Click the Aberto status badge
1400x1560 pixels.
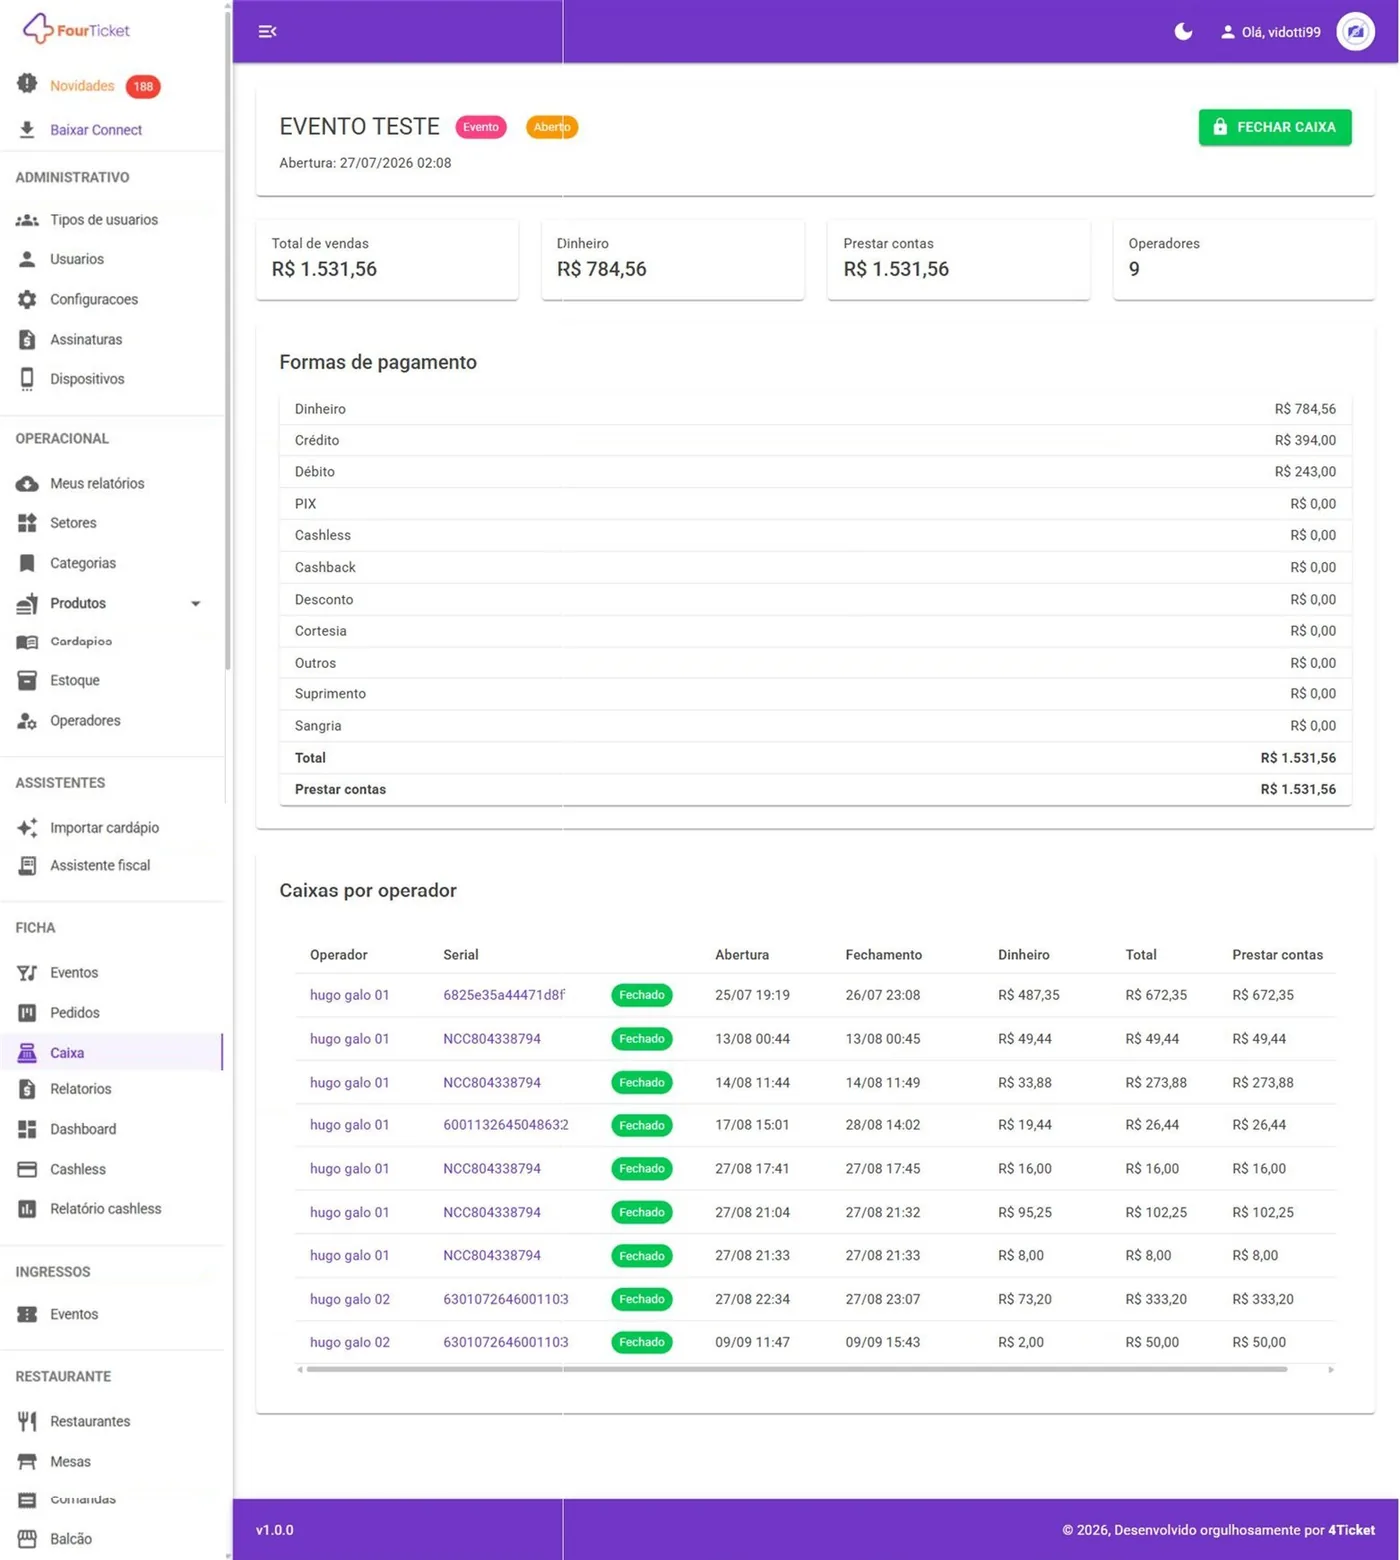[x=552, y=127]
